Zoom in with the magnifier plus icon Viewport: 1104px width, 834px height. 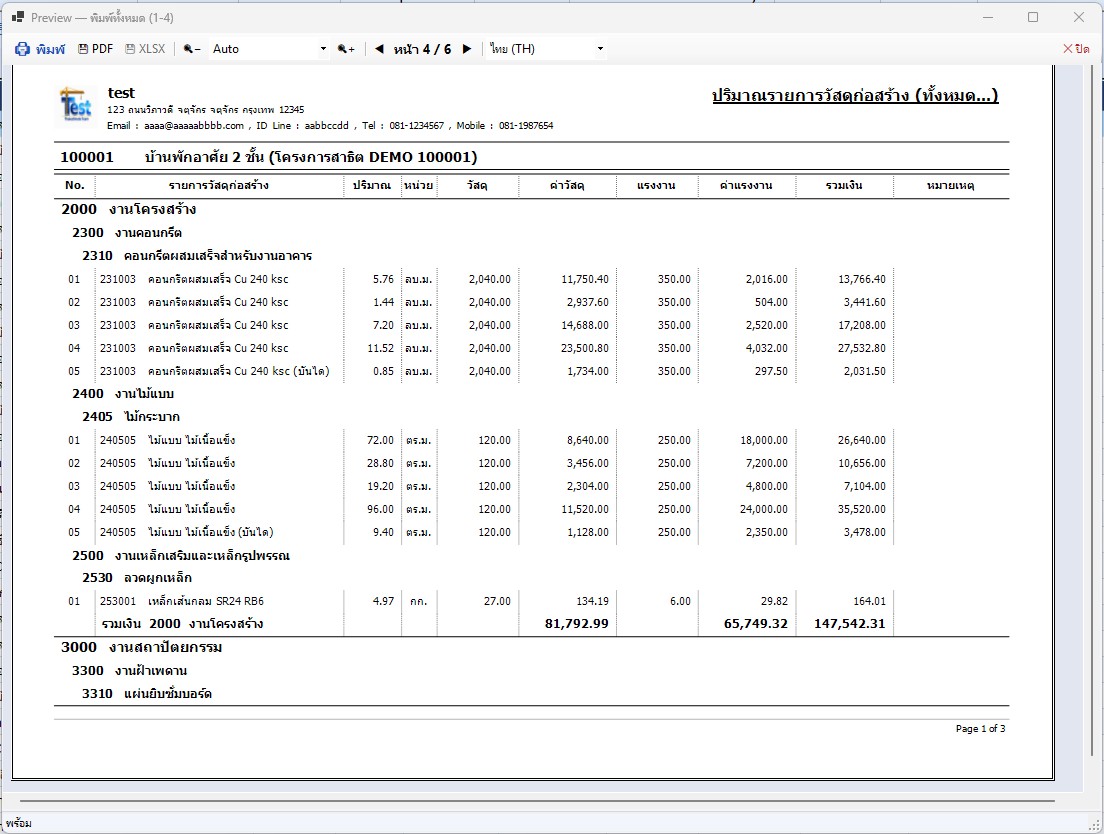(346, 49)
